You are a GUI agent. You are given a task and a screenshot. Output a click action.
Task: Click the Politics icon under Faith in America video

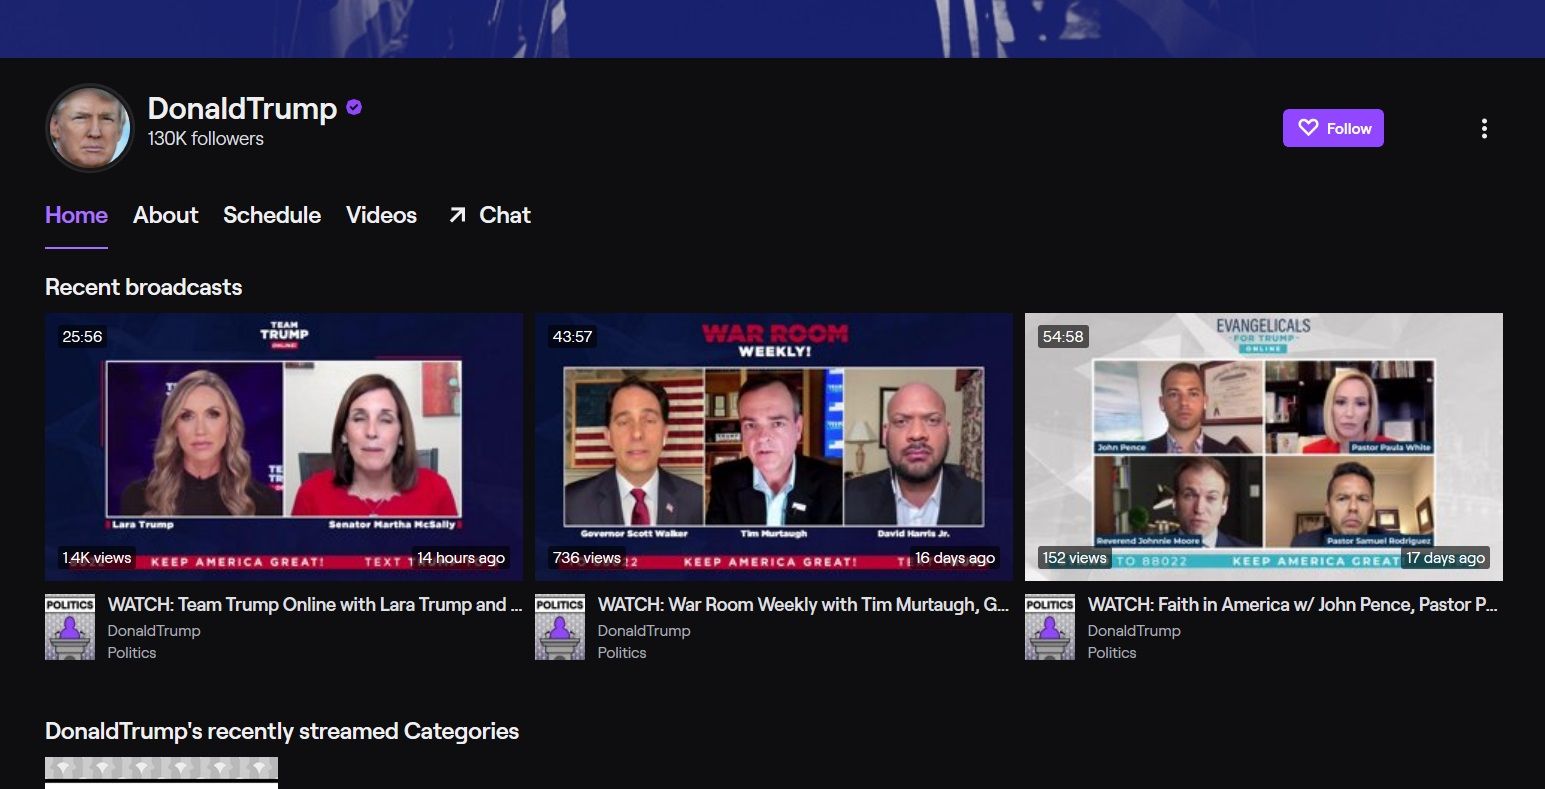[x=1050, y=627]
